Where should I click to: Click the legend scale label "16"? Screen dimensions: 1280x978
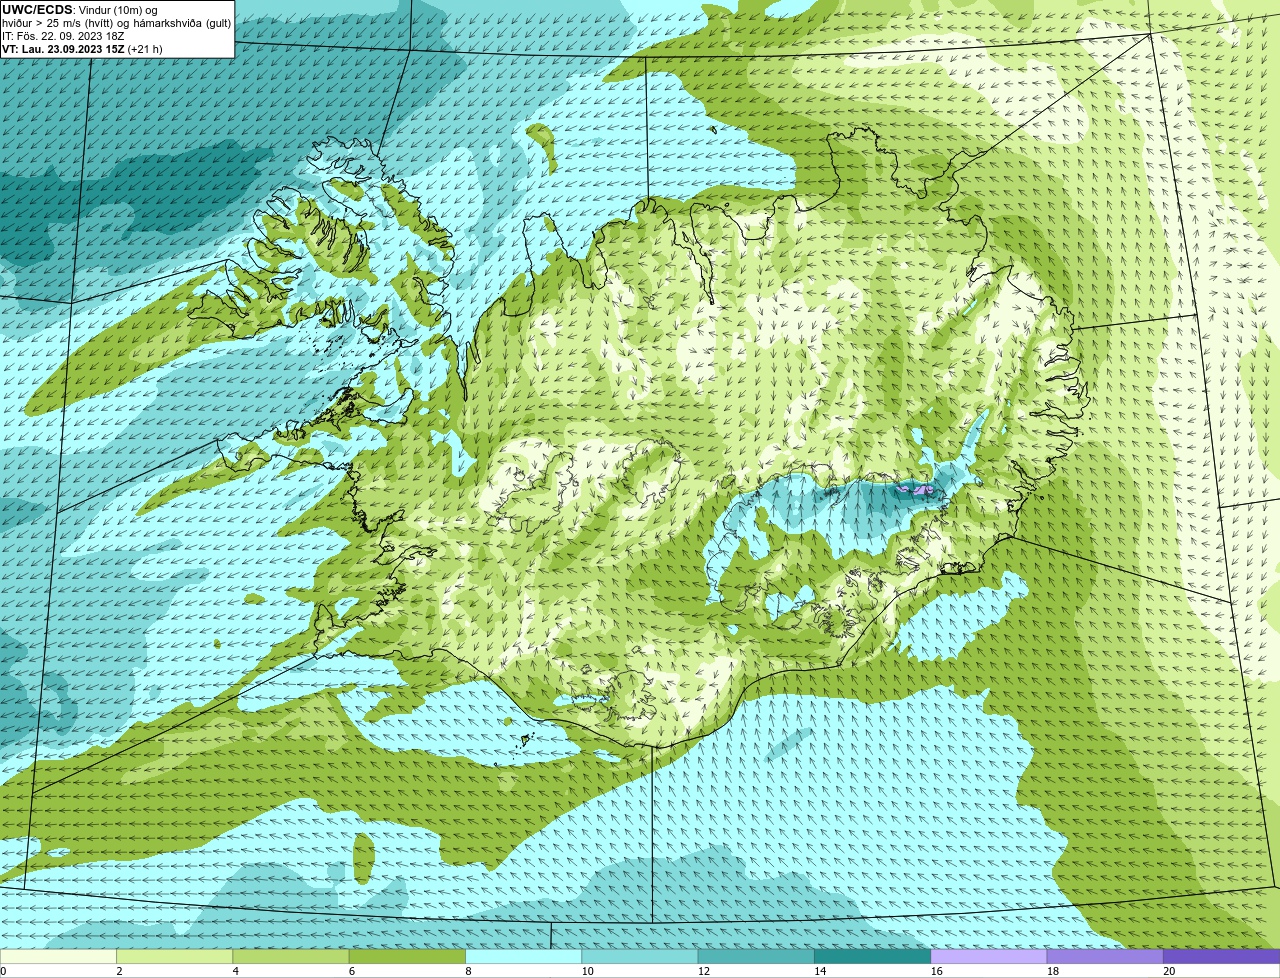[937, 971]
